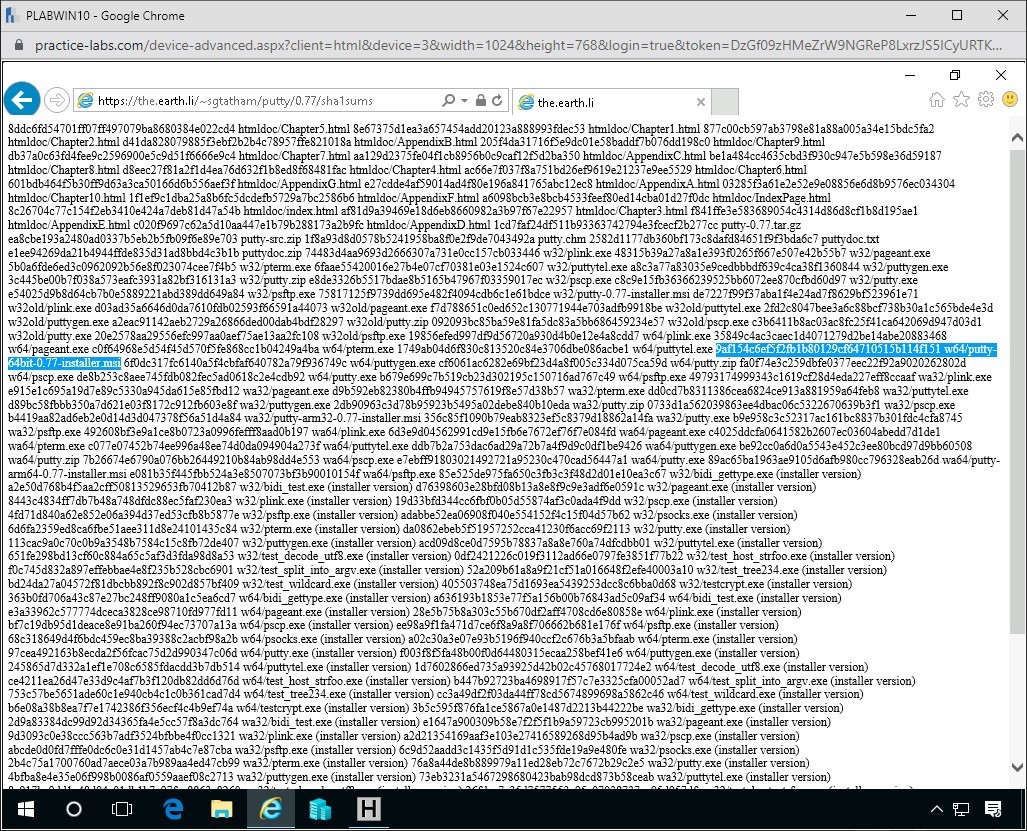The width and height of the screenshot is (1027, 831).
Task: Show hidden icons with the system tray chevron
Action: click(x=937, y=808)
